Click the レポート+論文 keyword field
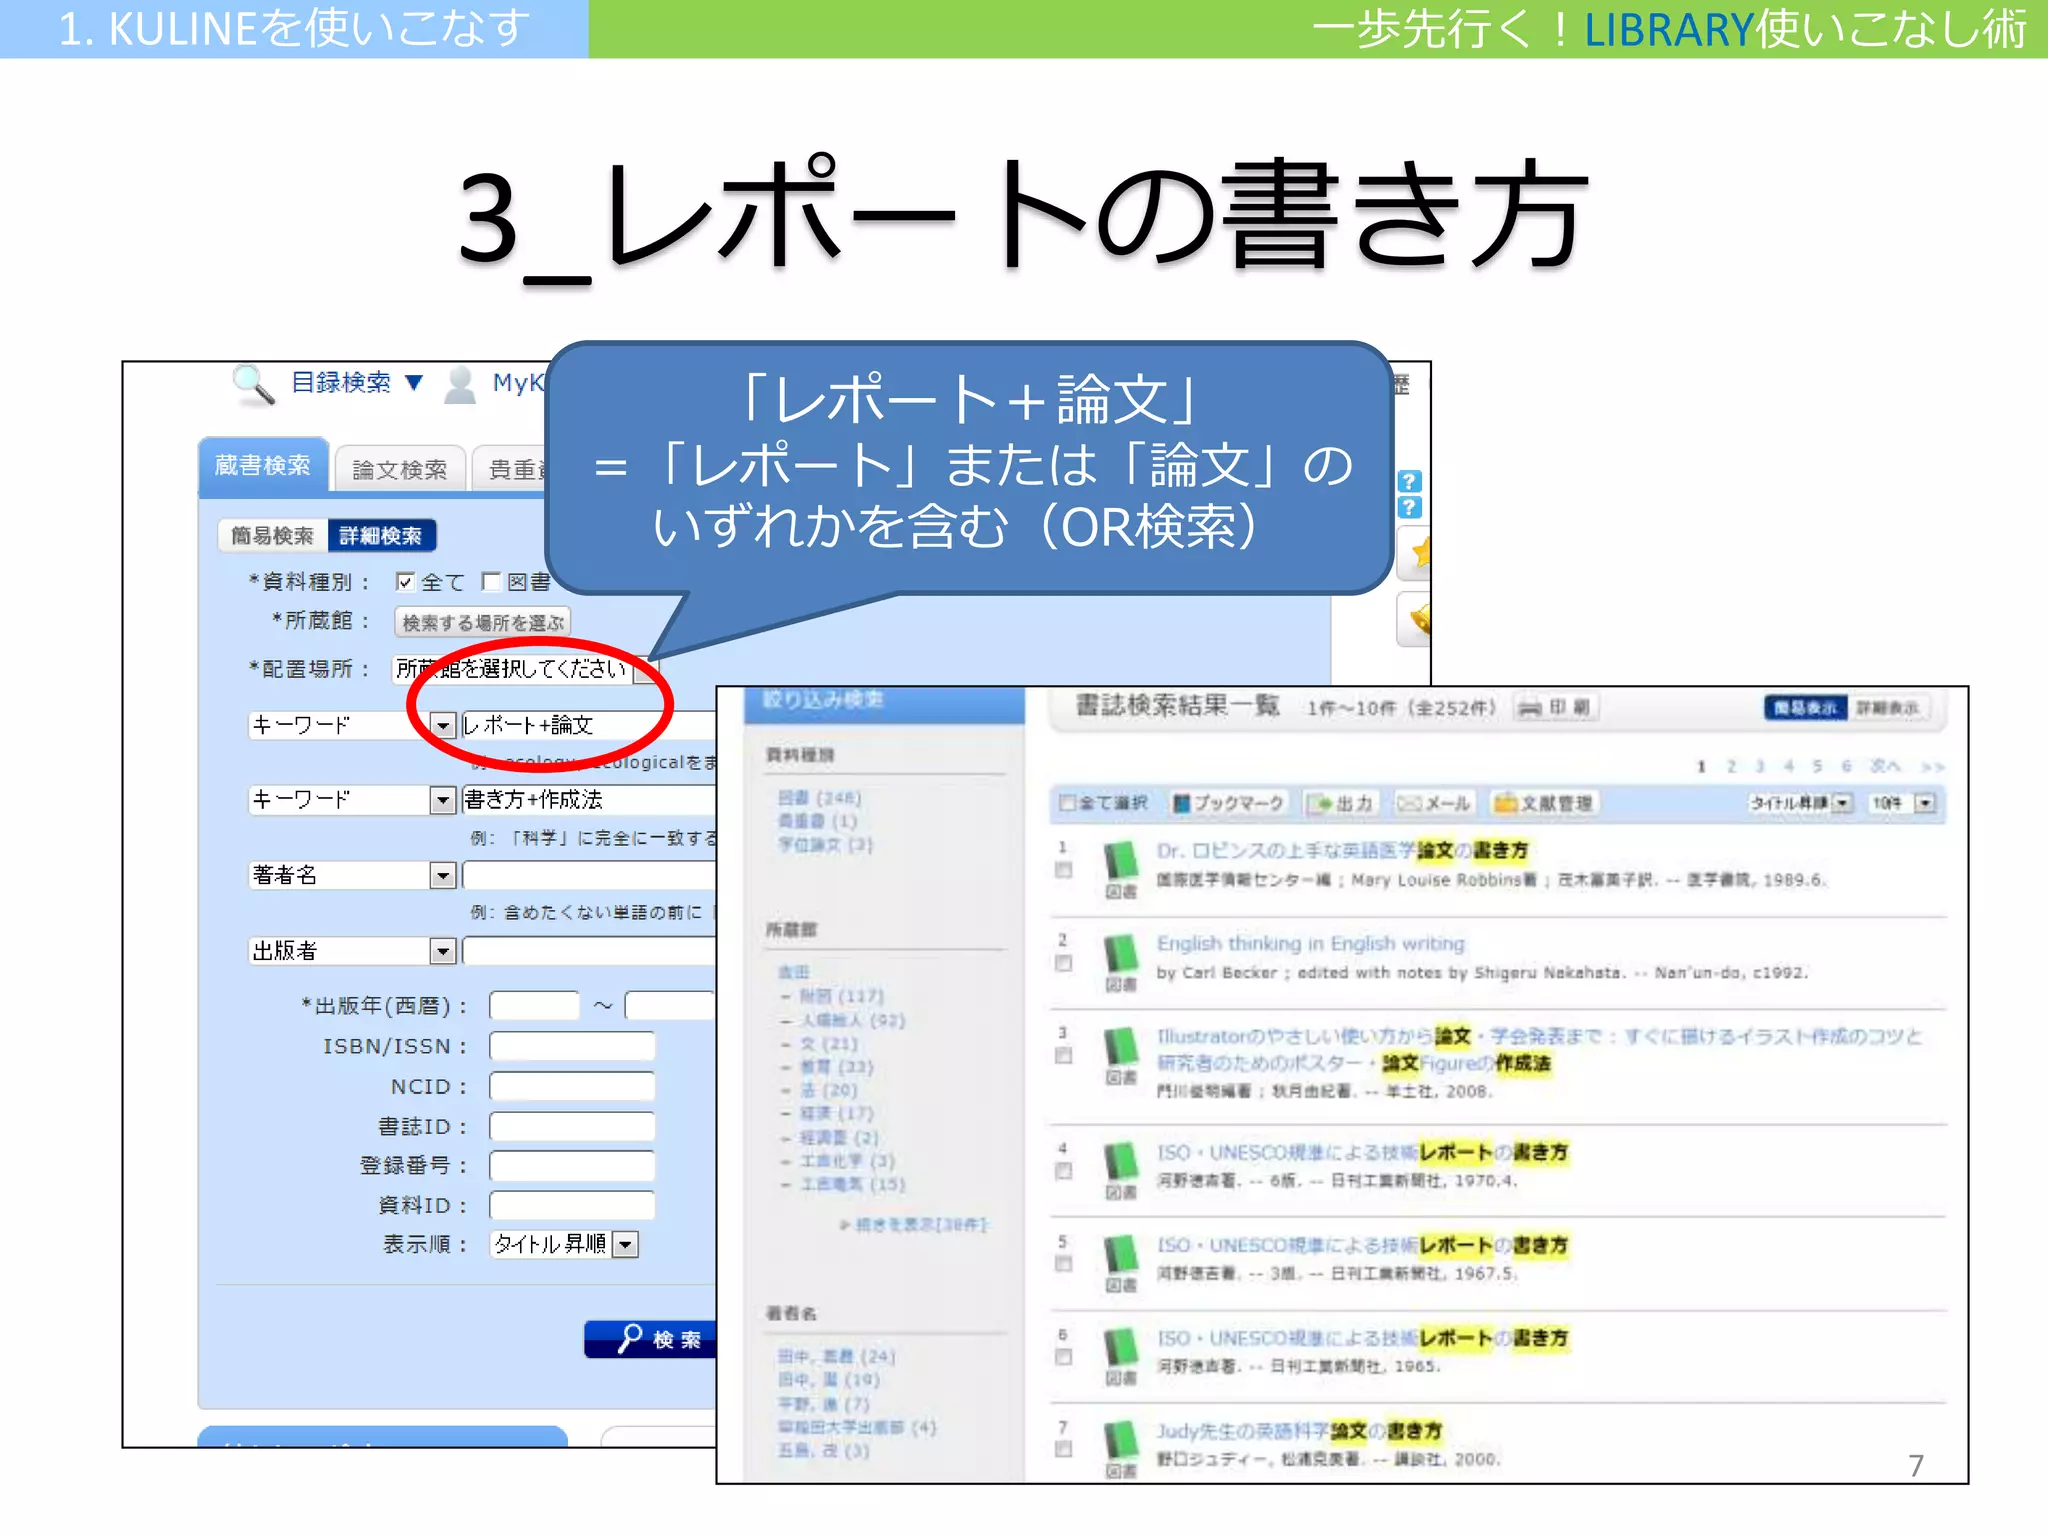Viewport: 2048px width, 1536px height. [590, 726]
